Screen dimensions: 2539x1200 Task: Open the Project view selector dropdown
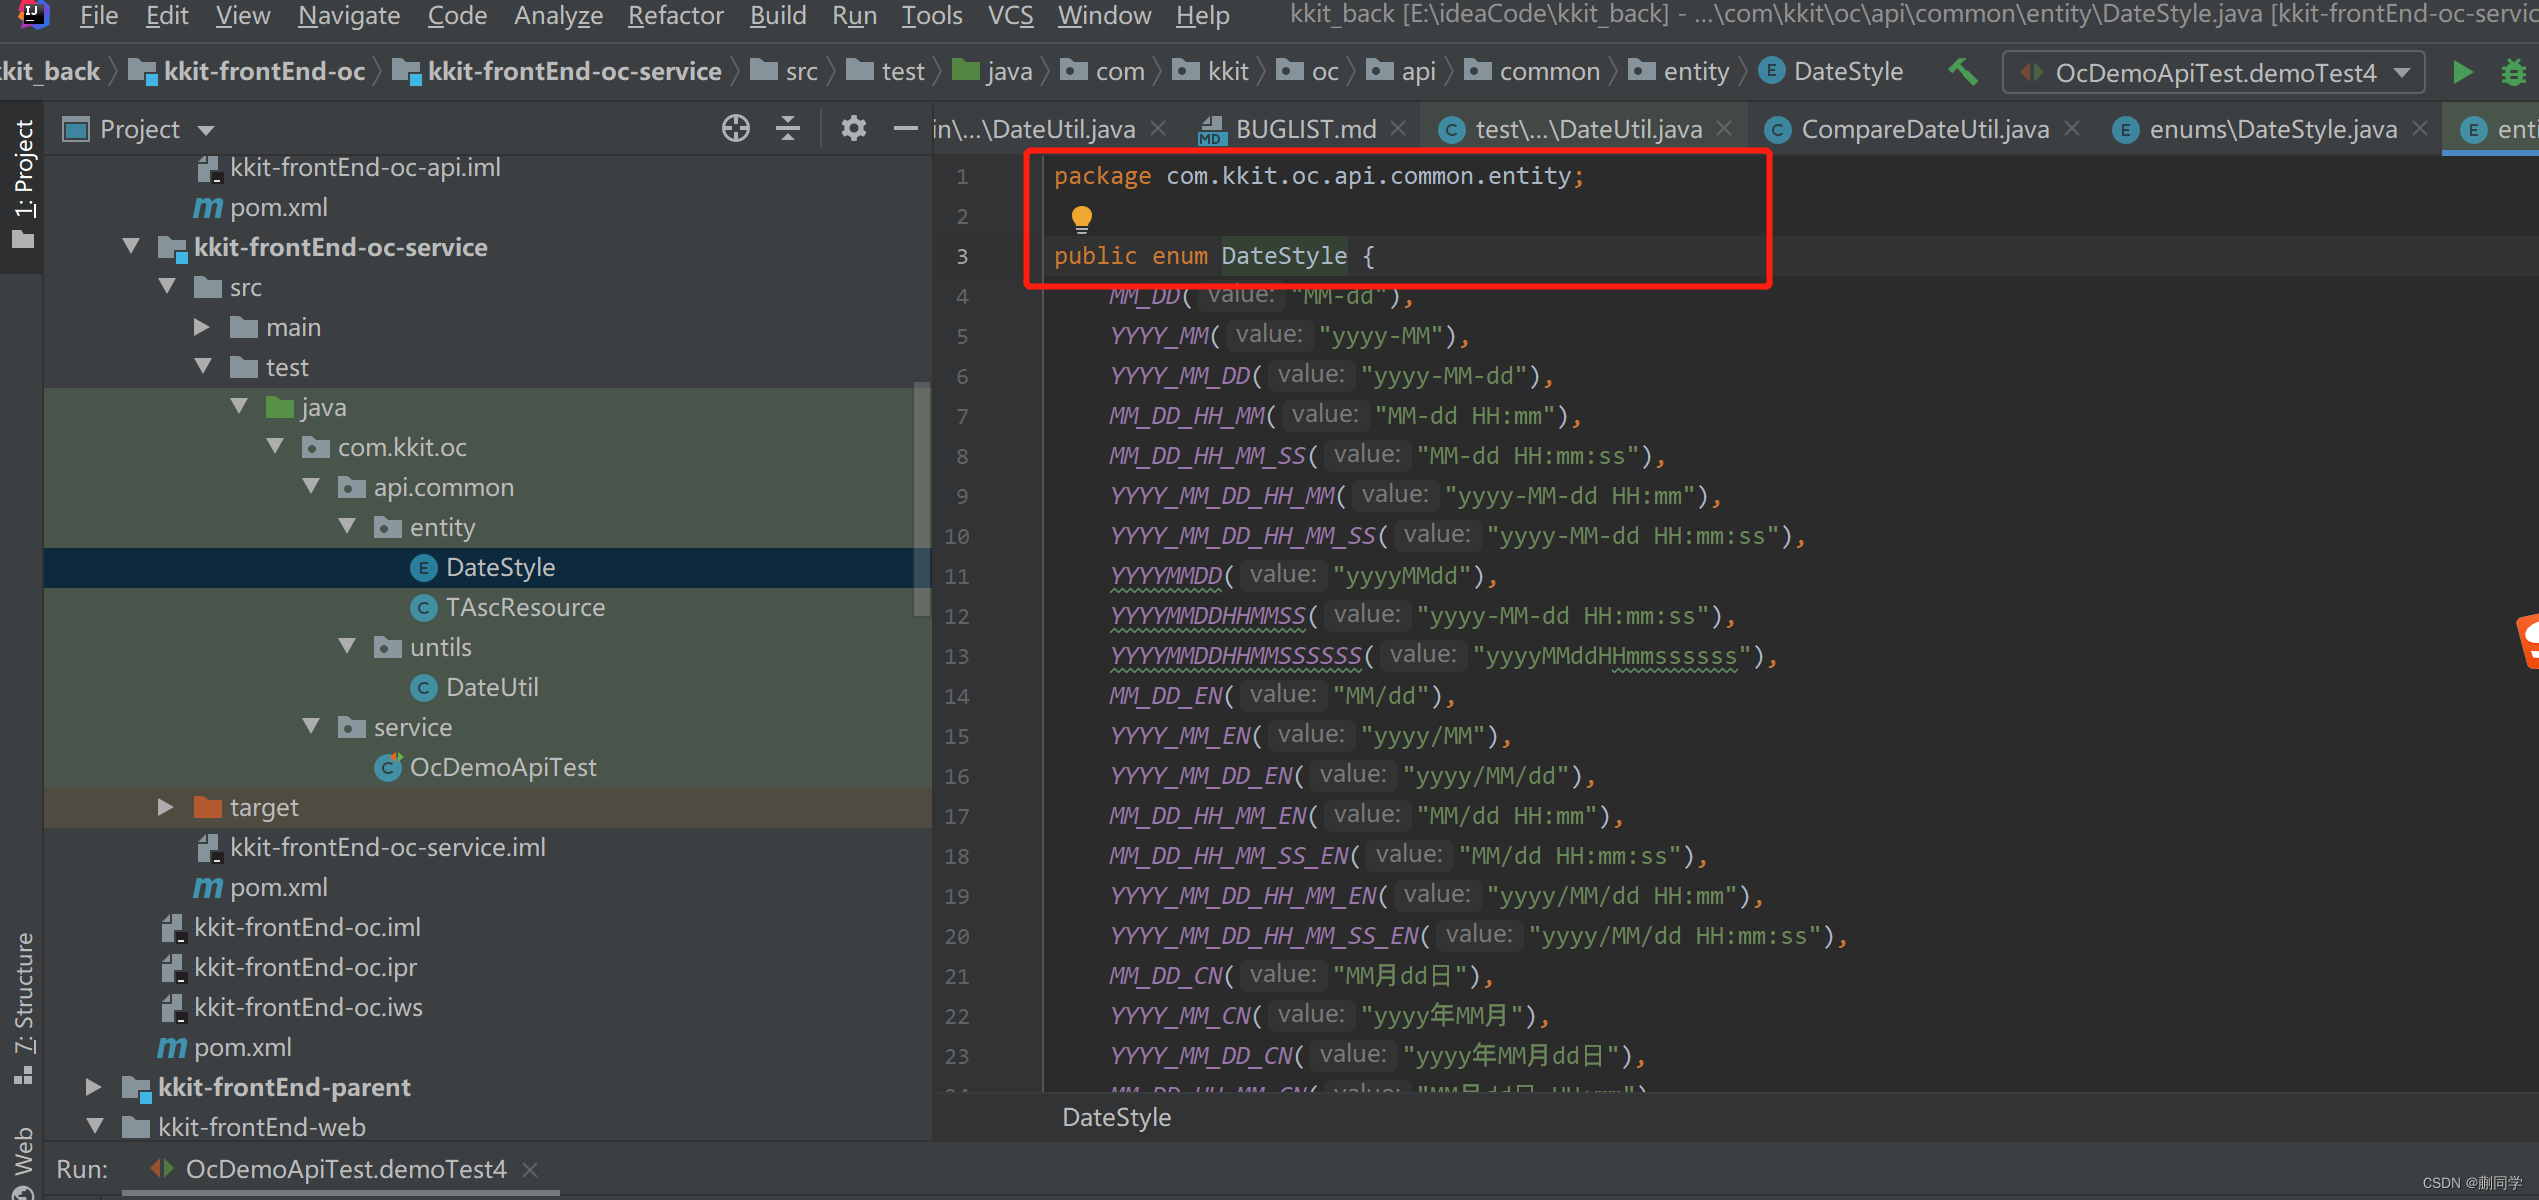coord(206,130)
